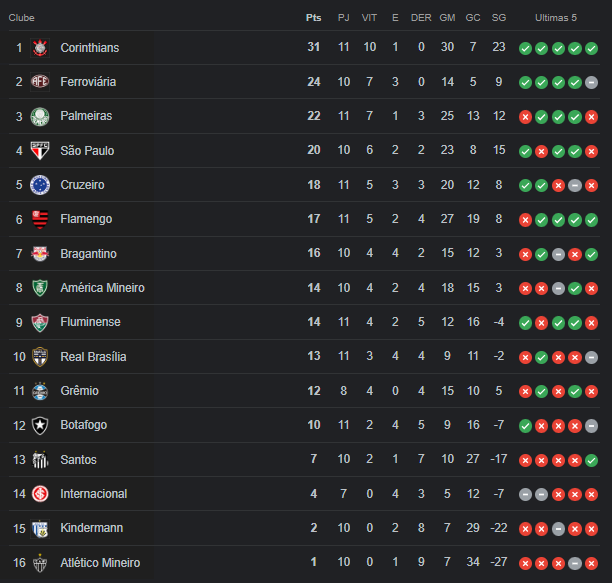Select the São Paulo shield logo
Viewport: 612px width, 583px height.
pyautogui.click(x=40, y=151)
